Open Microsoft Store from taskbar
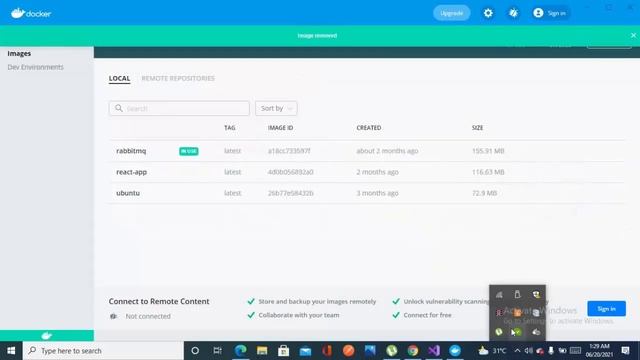Screen dimensions: 640x360 [284, 351]
